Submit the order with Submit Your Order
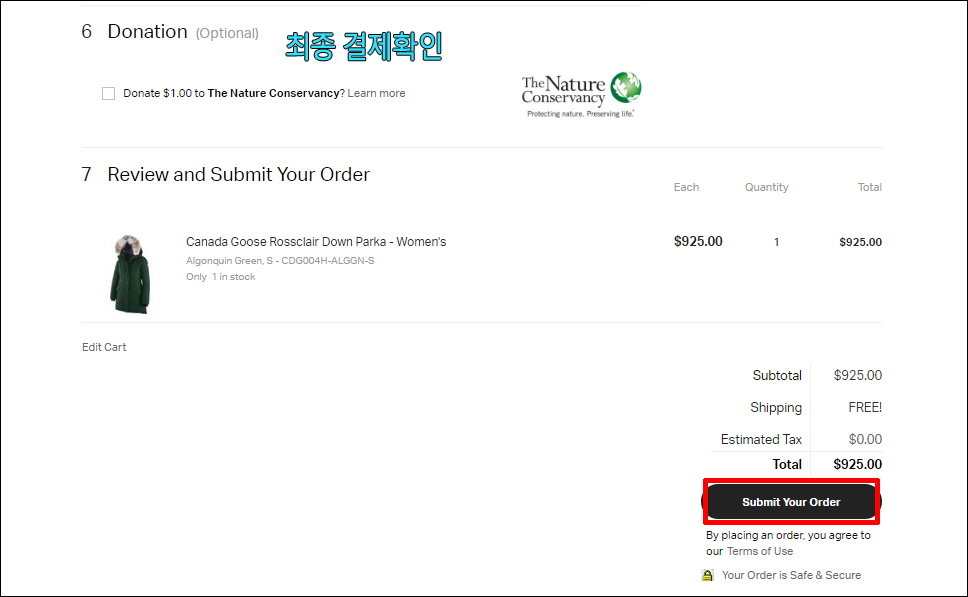 [791, 502]
